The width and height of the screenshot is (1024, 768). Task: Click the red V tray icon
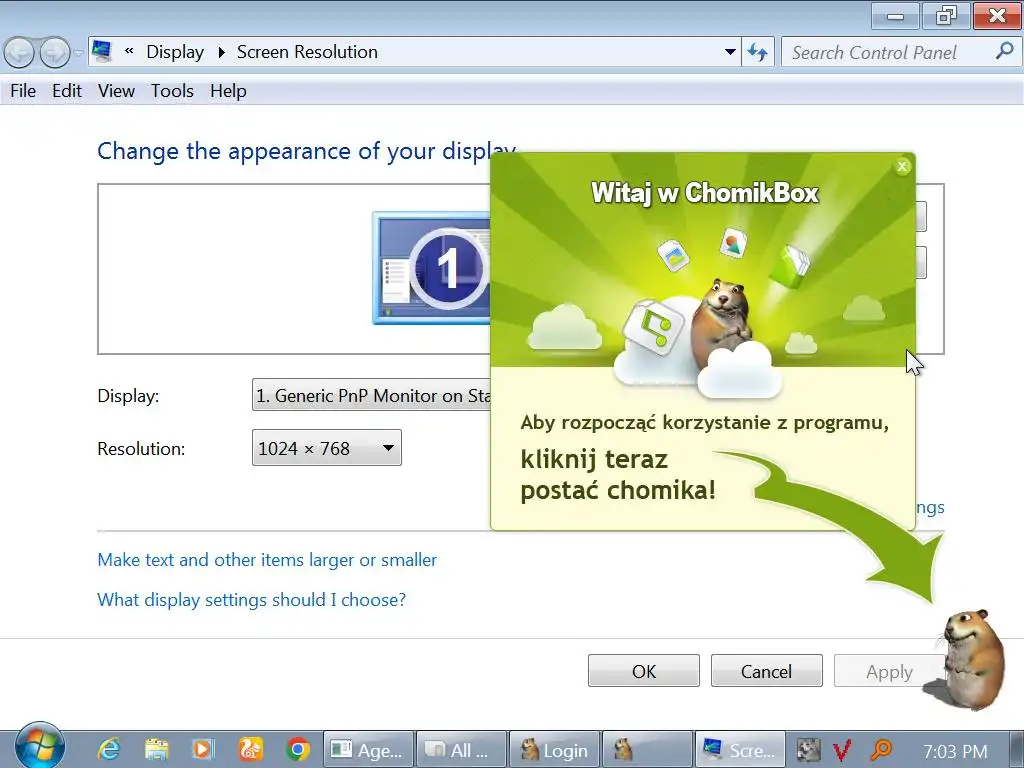(x=843, y=751)
